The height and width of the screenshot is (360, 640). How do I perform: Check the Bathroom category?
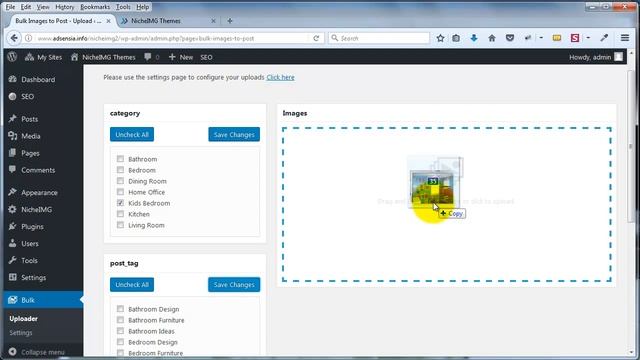[120, 159]
